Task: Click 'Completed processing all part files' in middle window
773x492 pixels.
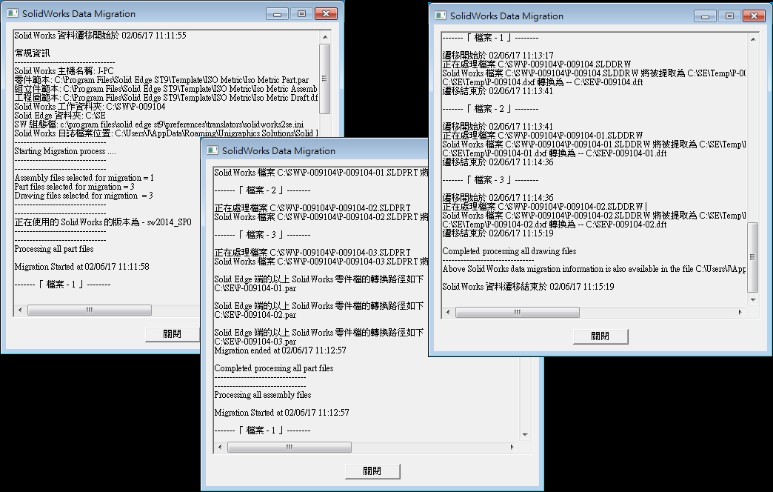Action: [x=274, y=368]
